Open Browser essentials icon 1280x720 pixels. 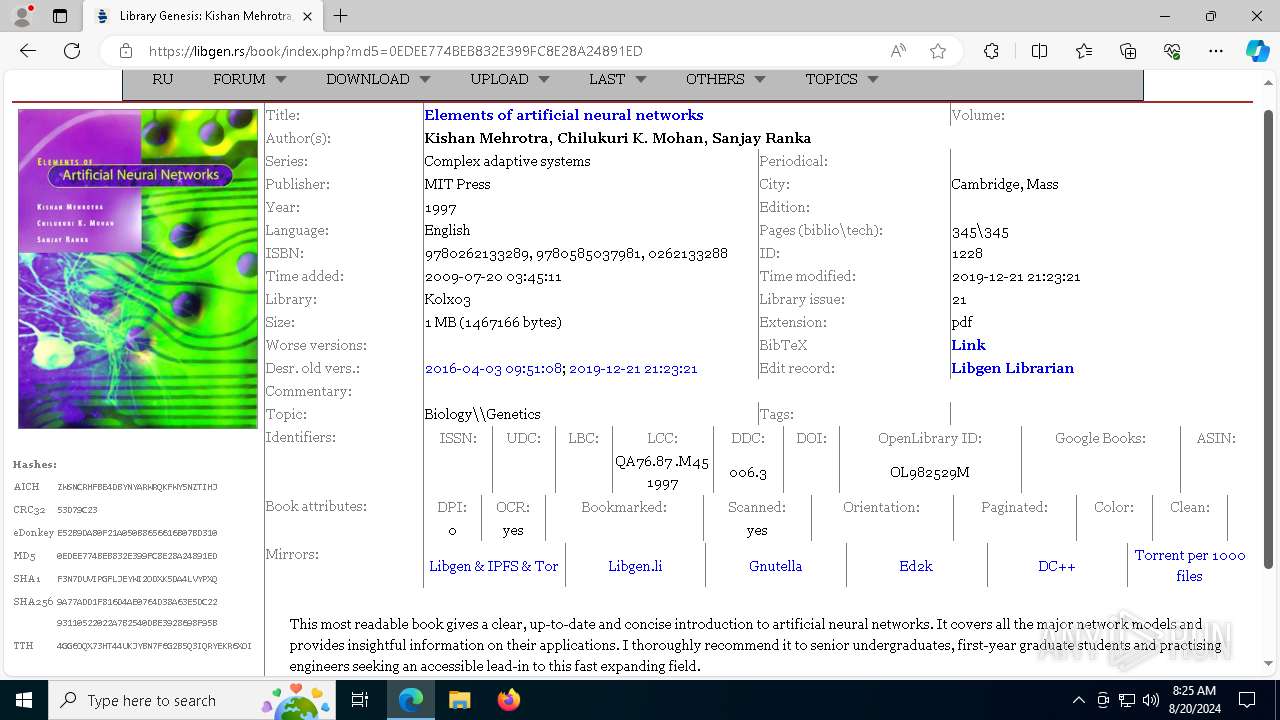[x=1172, y=51]
